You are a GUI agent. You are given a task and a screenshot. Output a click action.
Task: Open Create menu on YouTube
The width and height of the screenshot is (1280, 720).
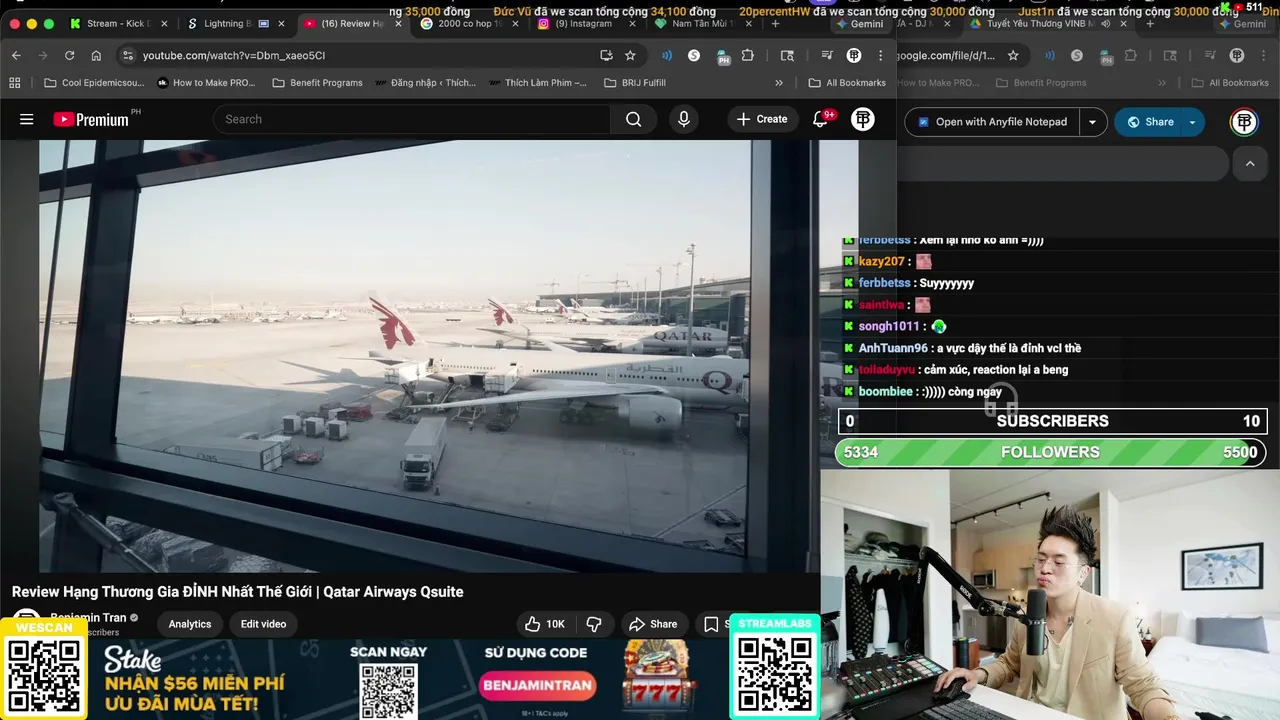762,119
